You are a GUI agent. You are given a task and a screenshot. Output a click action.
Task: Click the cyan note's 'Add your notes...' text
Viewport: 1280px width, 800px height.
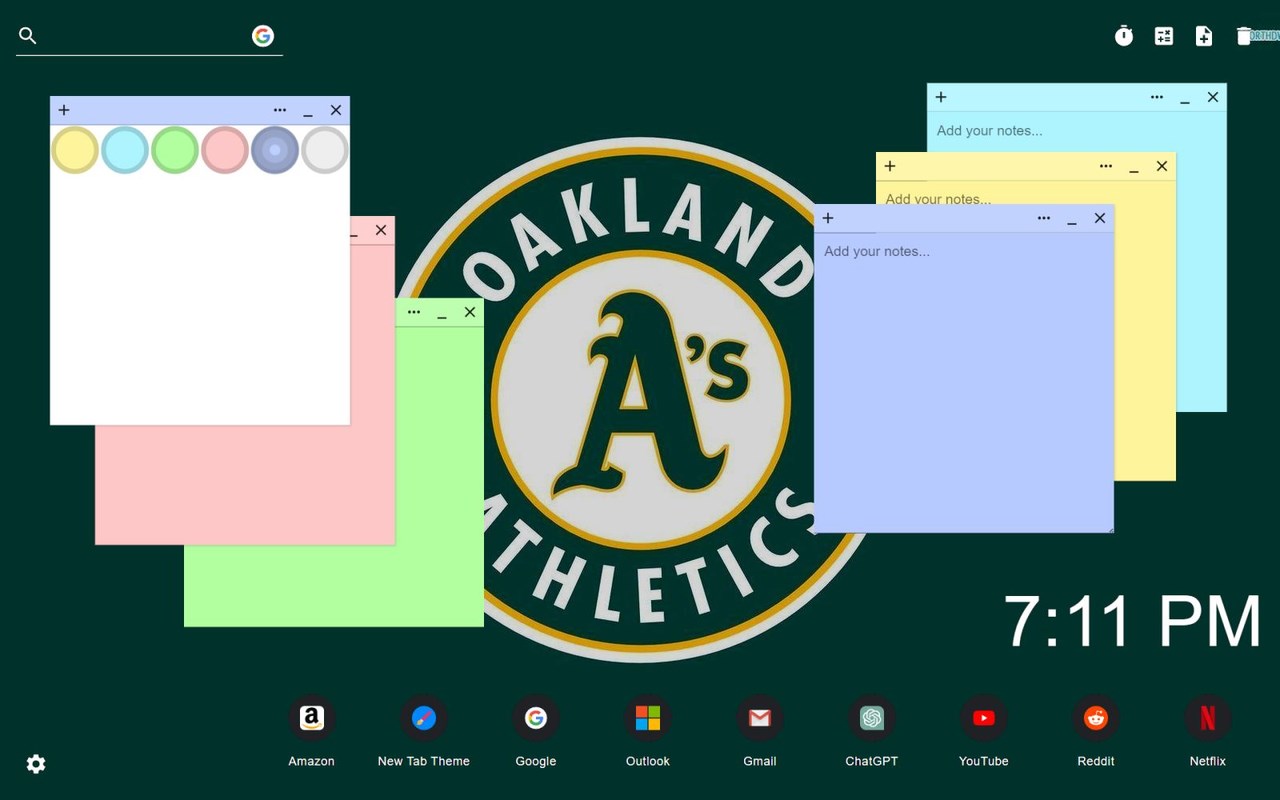coord(989,131)
